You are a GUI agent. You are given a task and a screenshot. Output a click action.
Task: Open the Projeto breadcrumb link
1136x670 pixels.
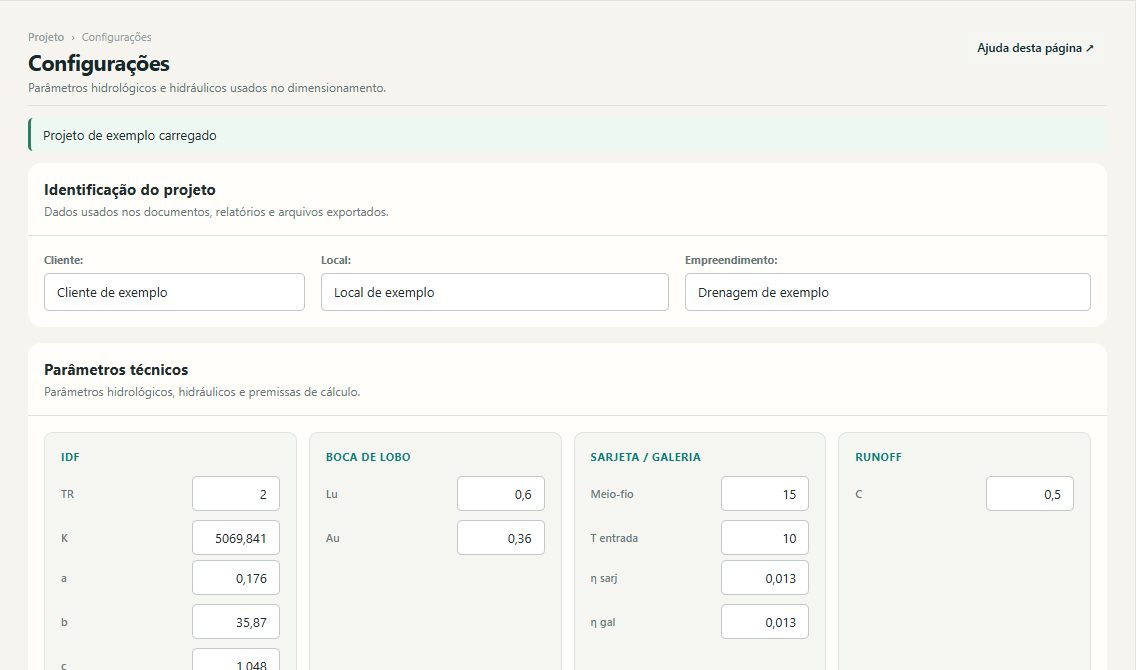click(46, 37)
